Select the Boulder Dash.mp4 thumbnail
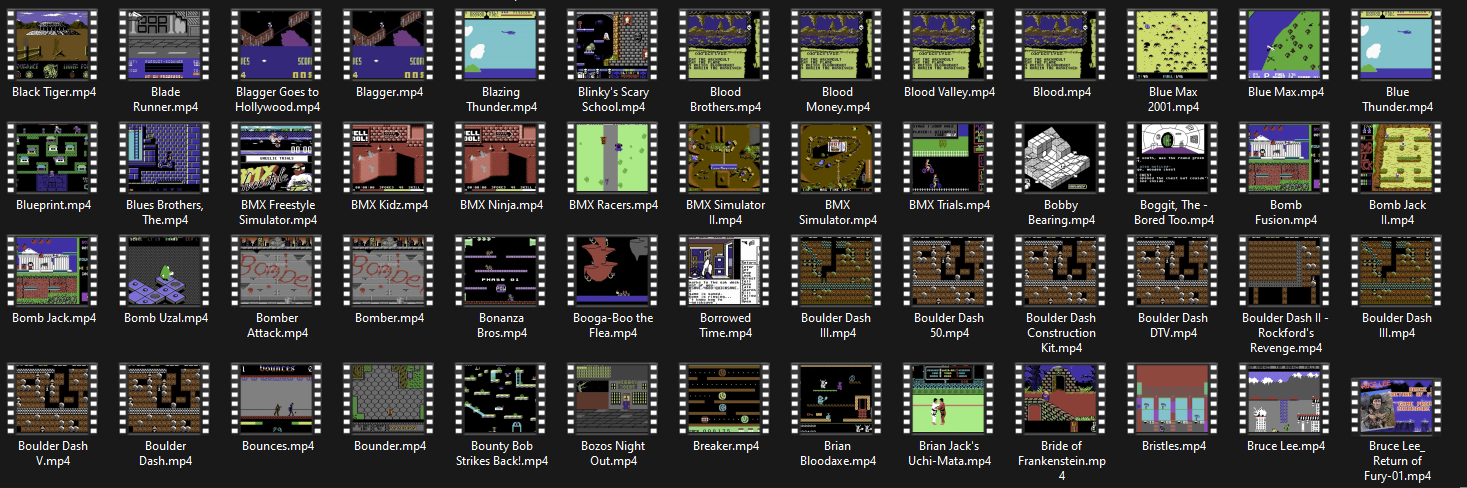Viewport: 1467px width, 488px height. (166, 398)
